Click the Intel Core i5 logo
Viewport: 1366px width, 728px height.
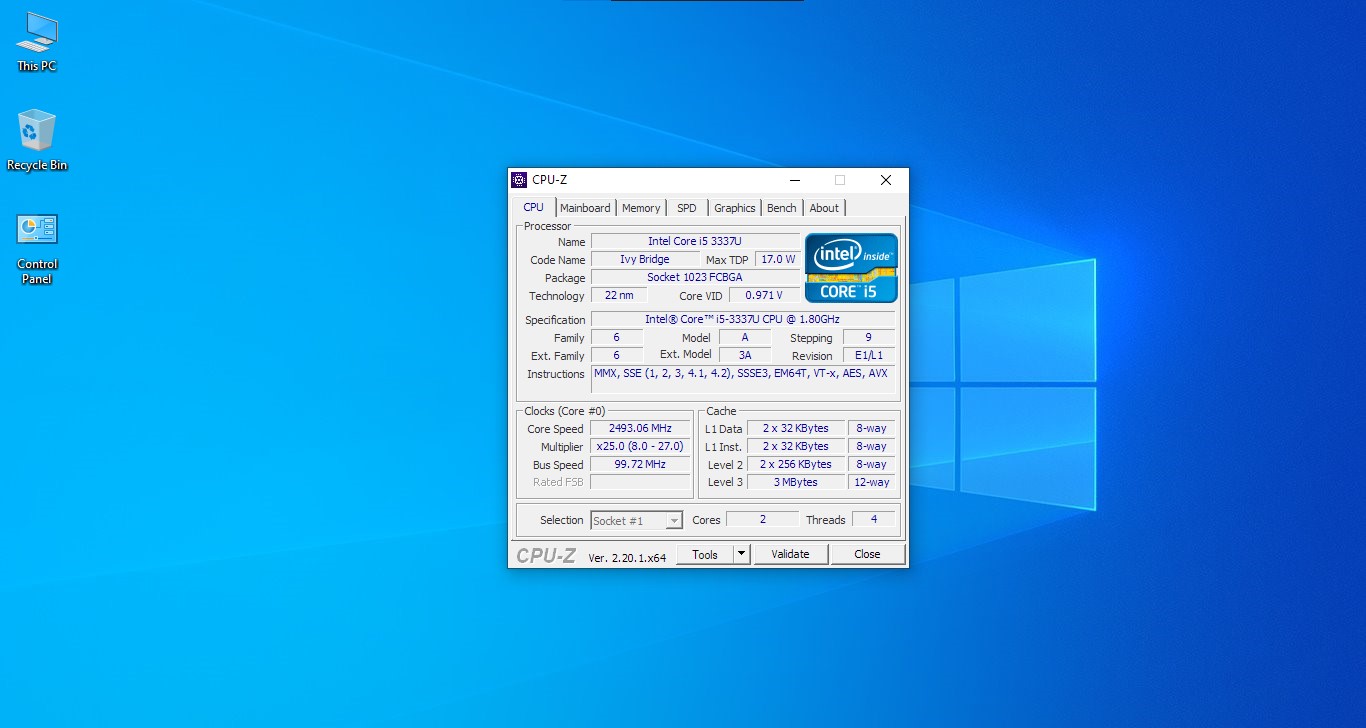[851, 268]
